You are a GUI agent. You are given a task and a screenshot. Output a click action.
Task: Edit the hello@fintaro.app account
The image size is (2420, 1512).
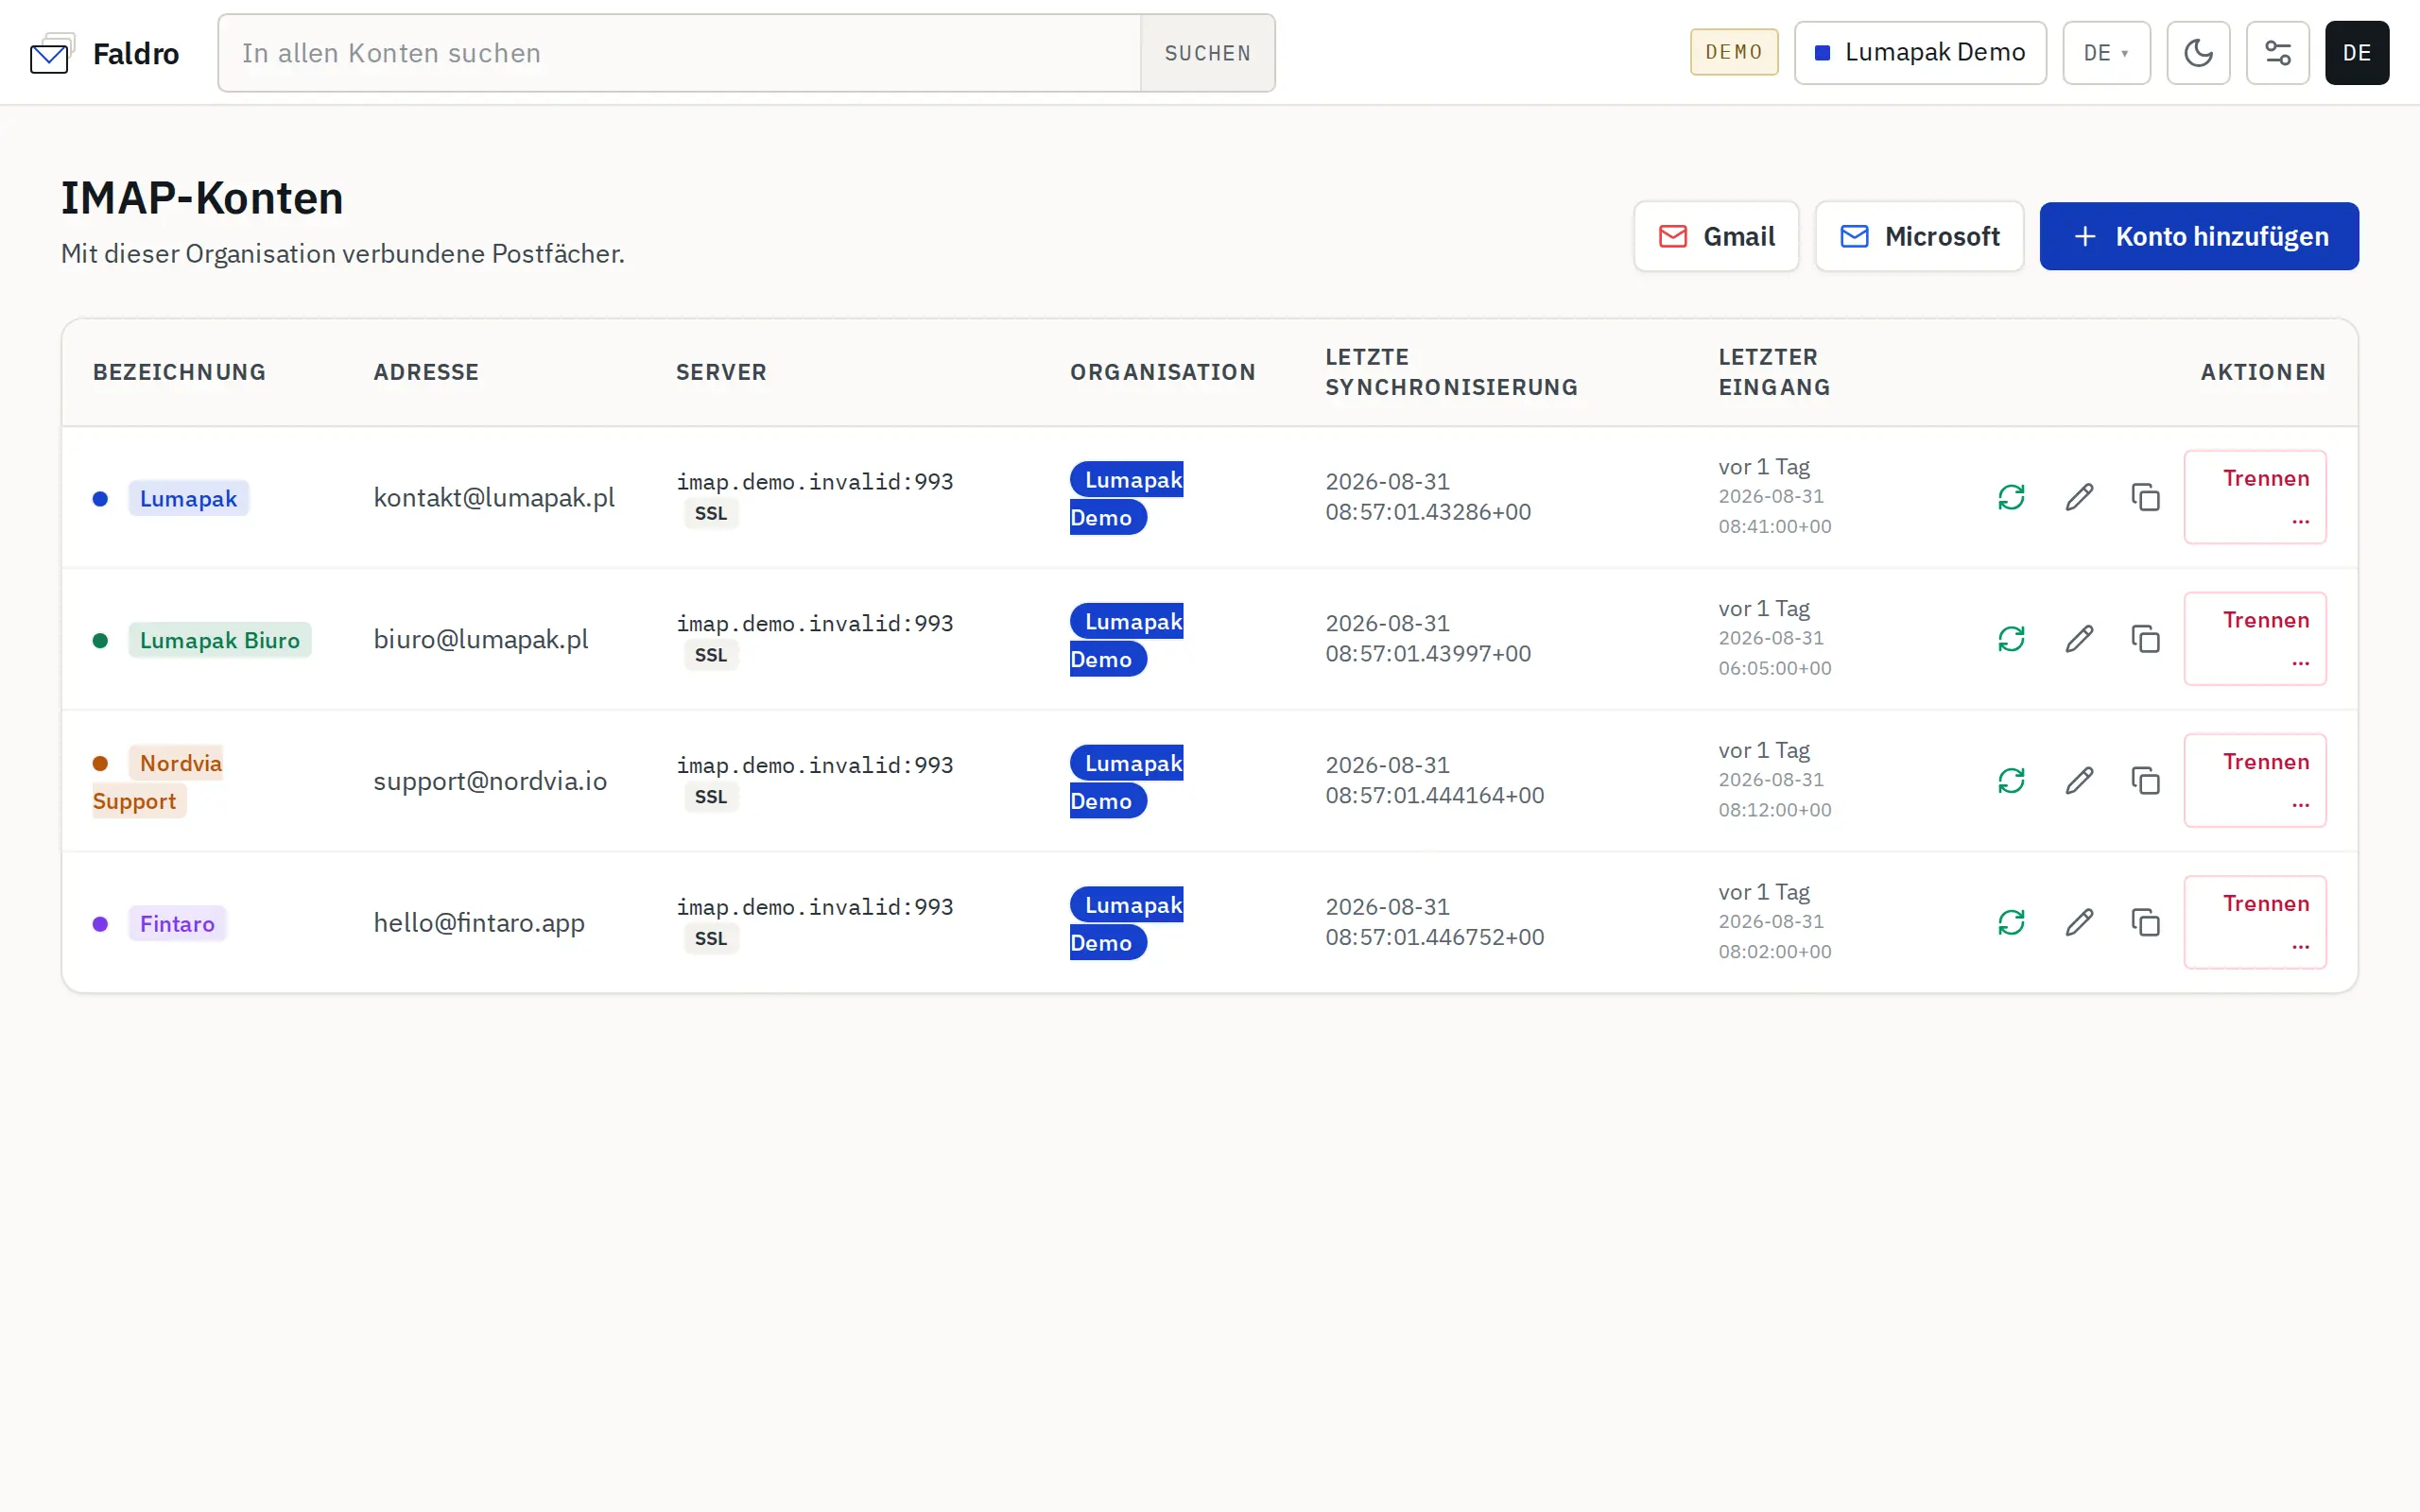tap(2079, 922)
